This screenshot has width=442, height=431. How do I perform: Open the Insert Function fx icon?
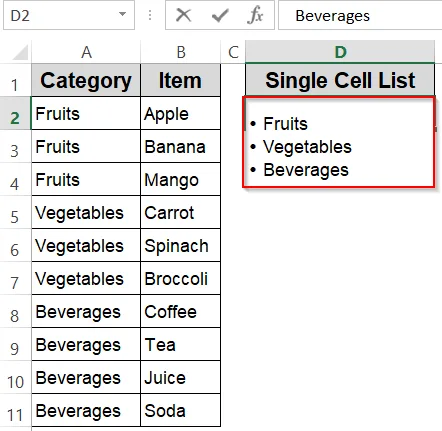coord(255,16)
